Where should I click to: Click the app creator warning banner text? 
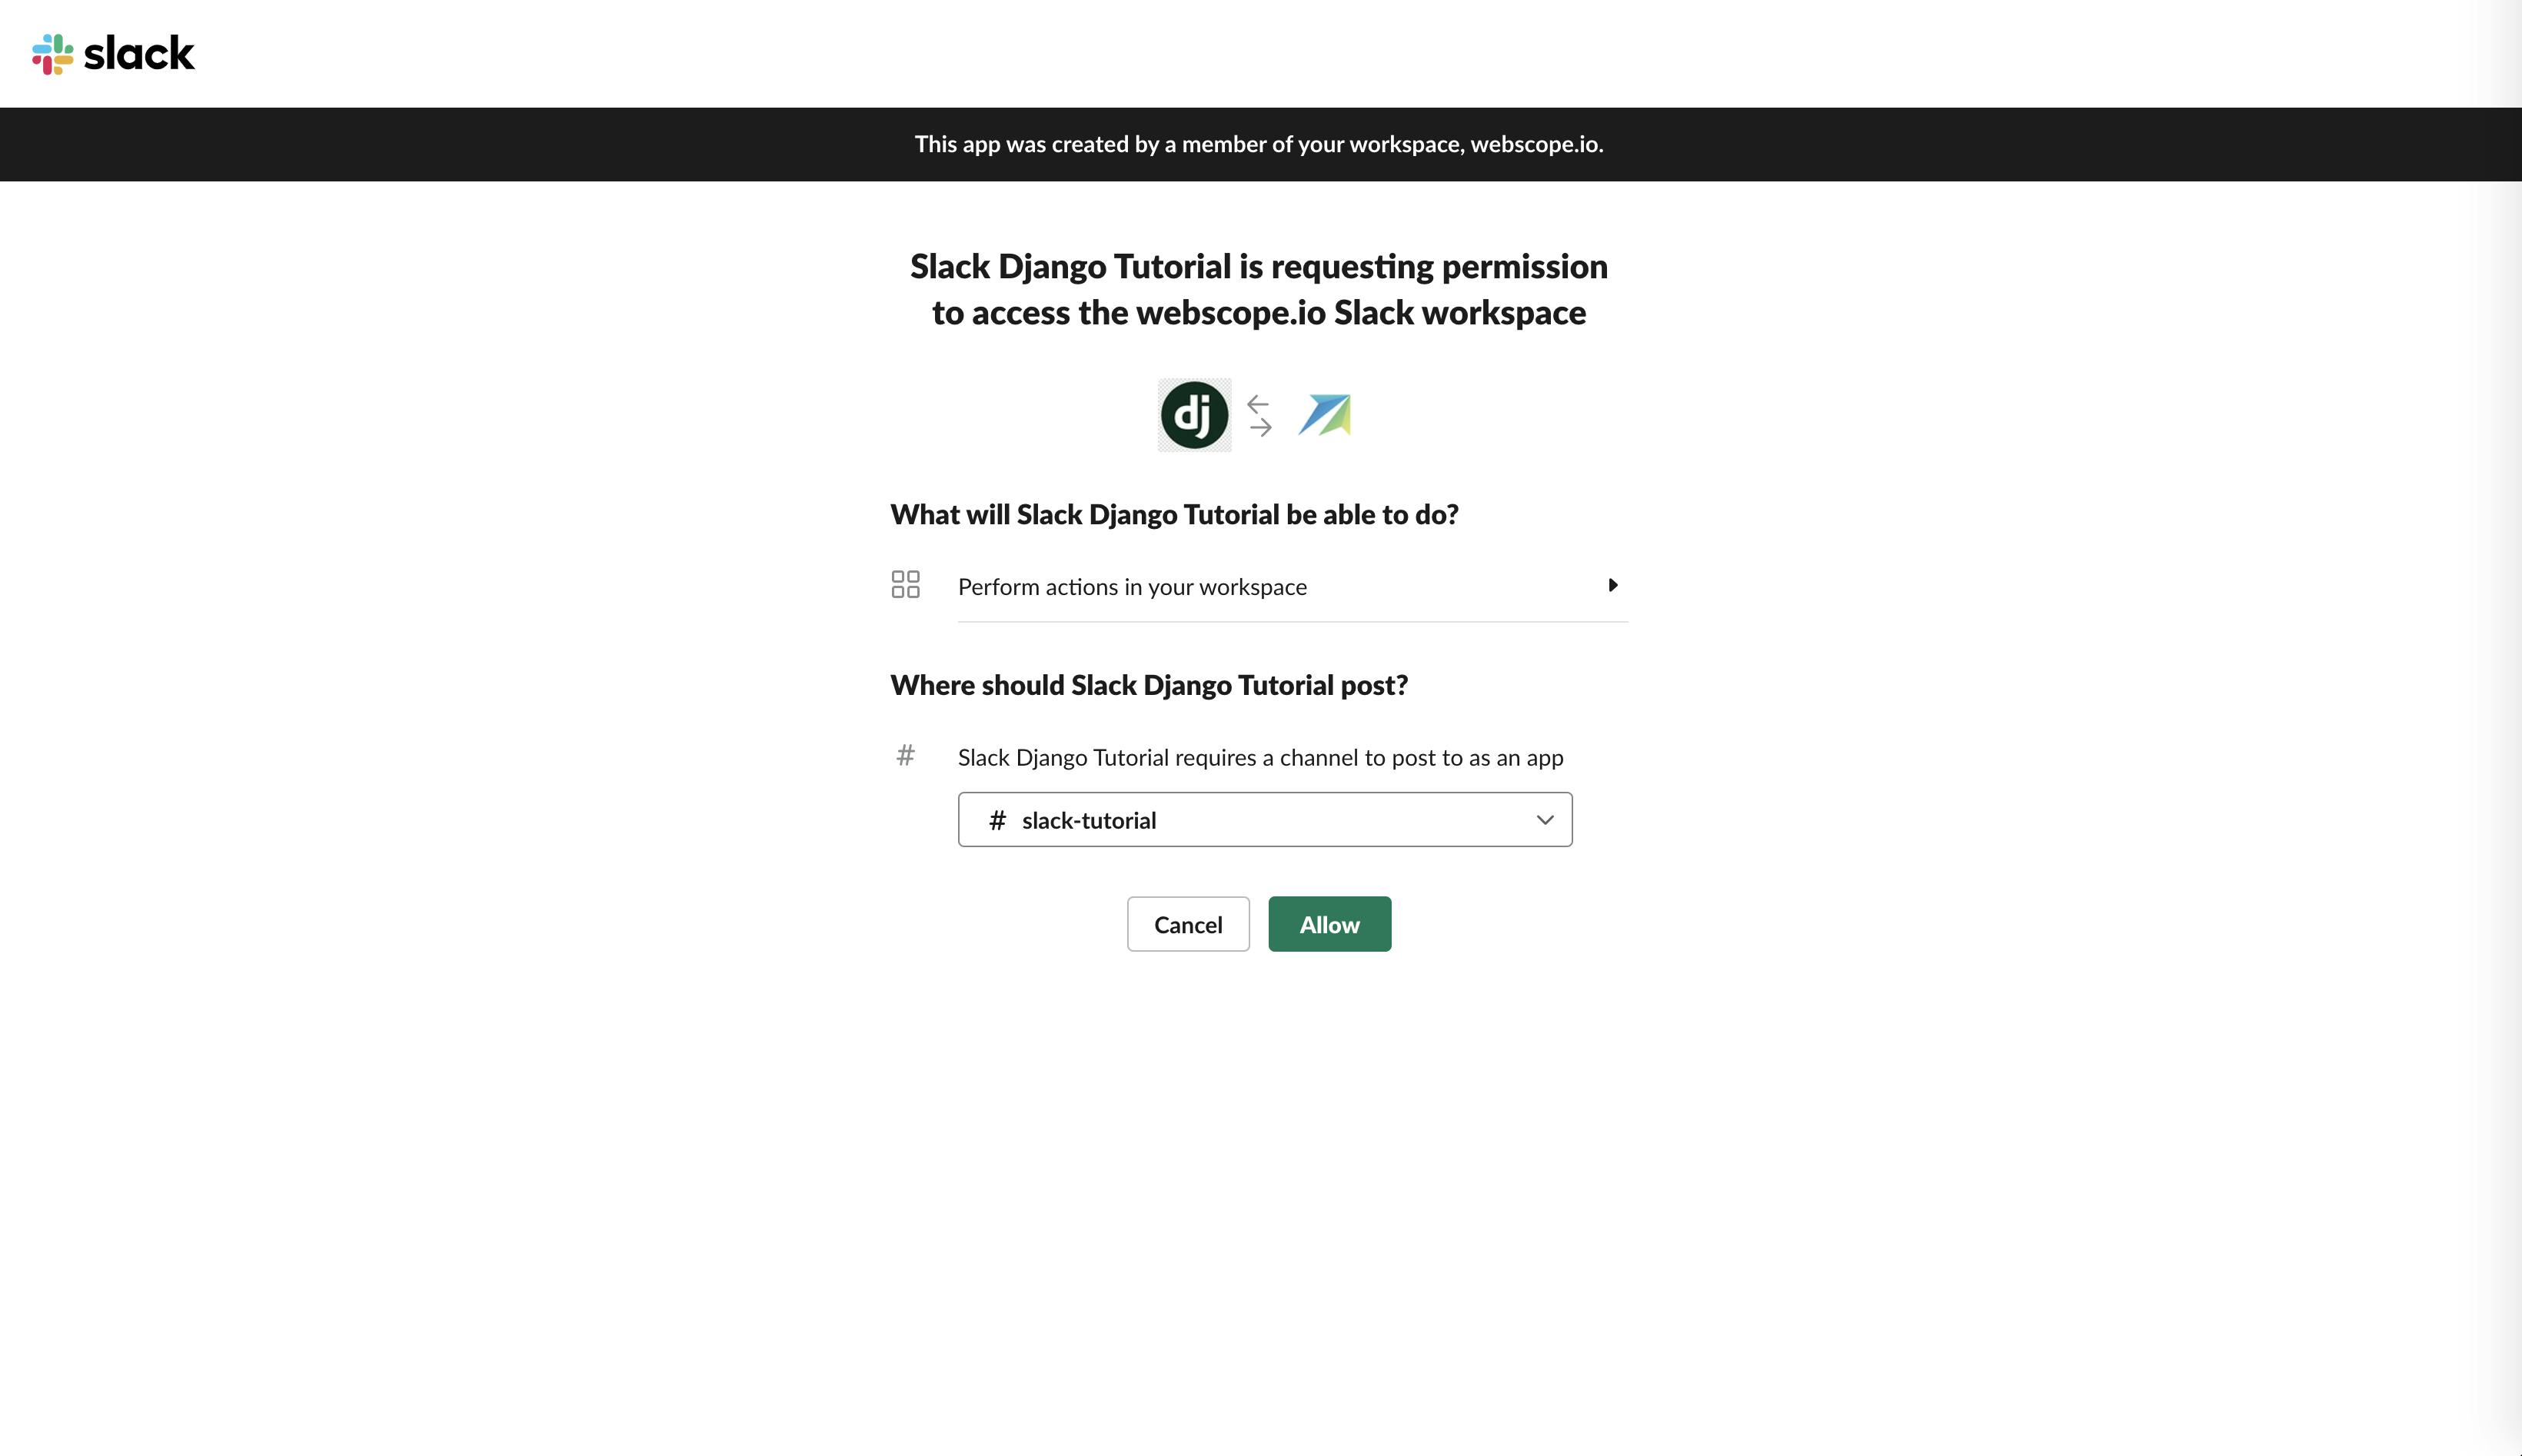(1260, 144)
